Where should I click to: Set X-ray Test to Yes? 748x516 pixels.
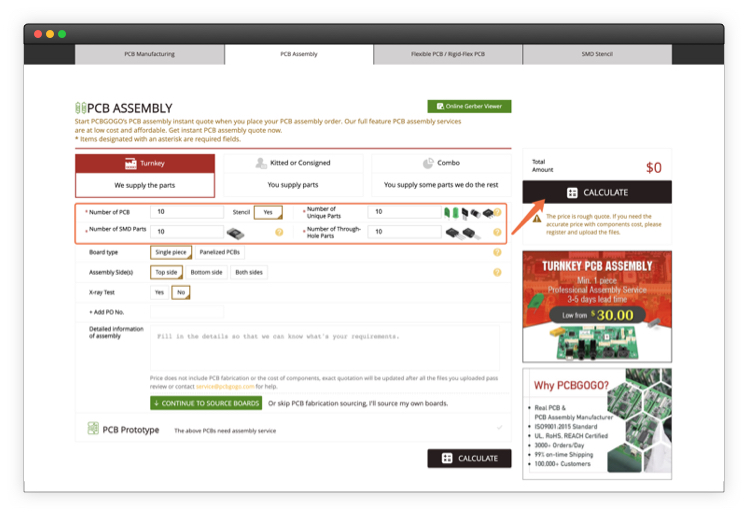coord(159,292)
